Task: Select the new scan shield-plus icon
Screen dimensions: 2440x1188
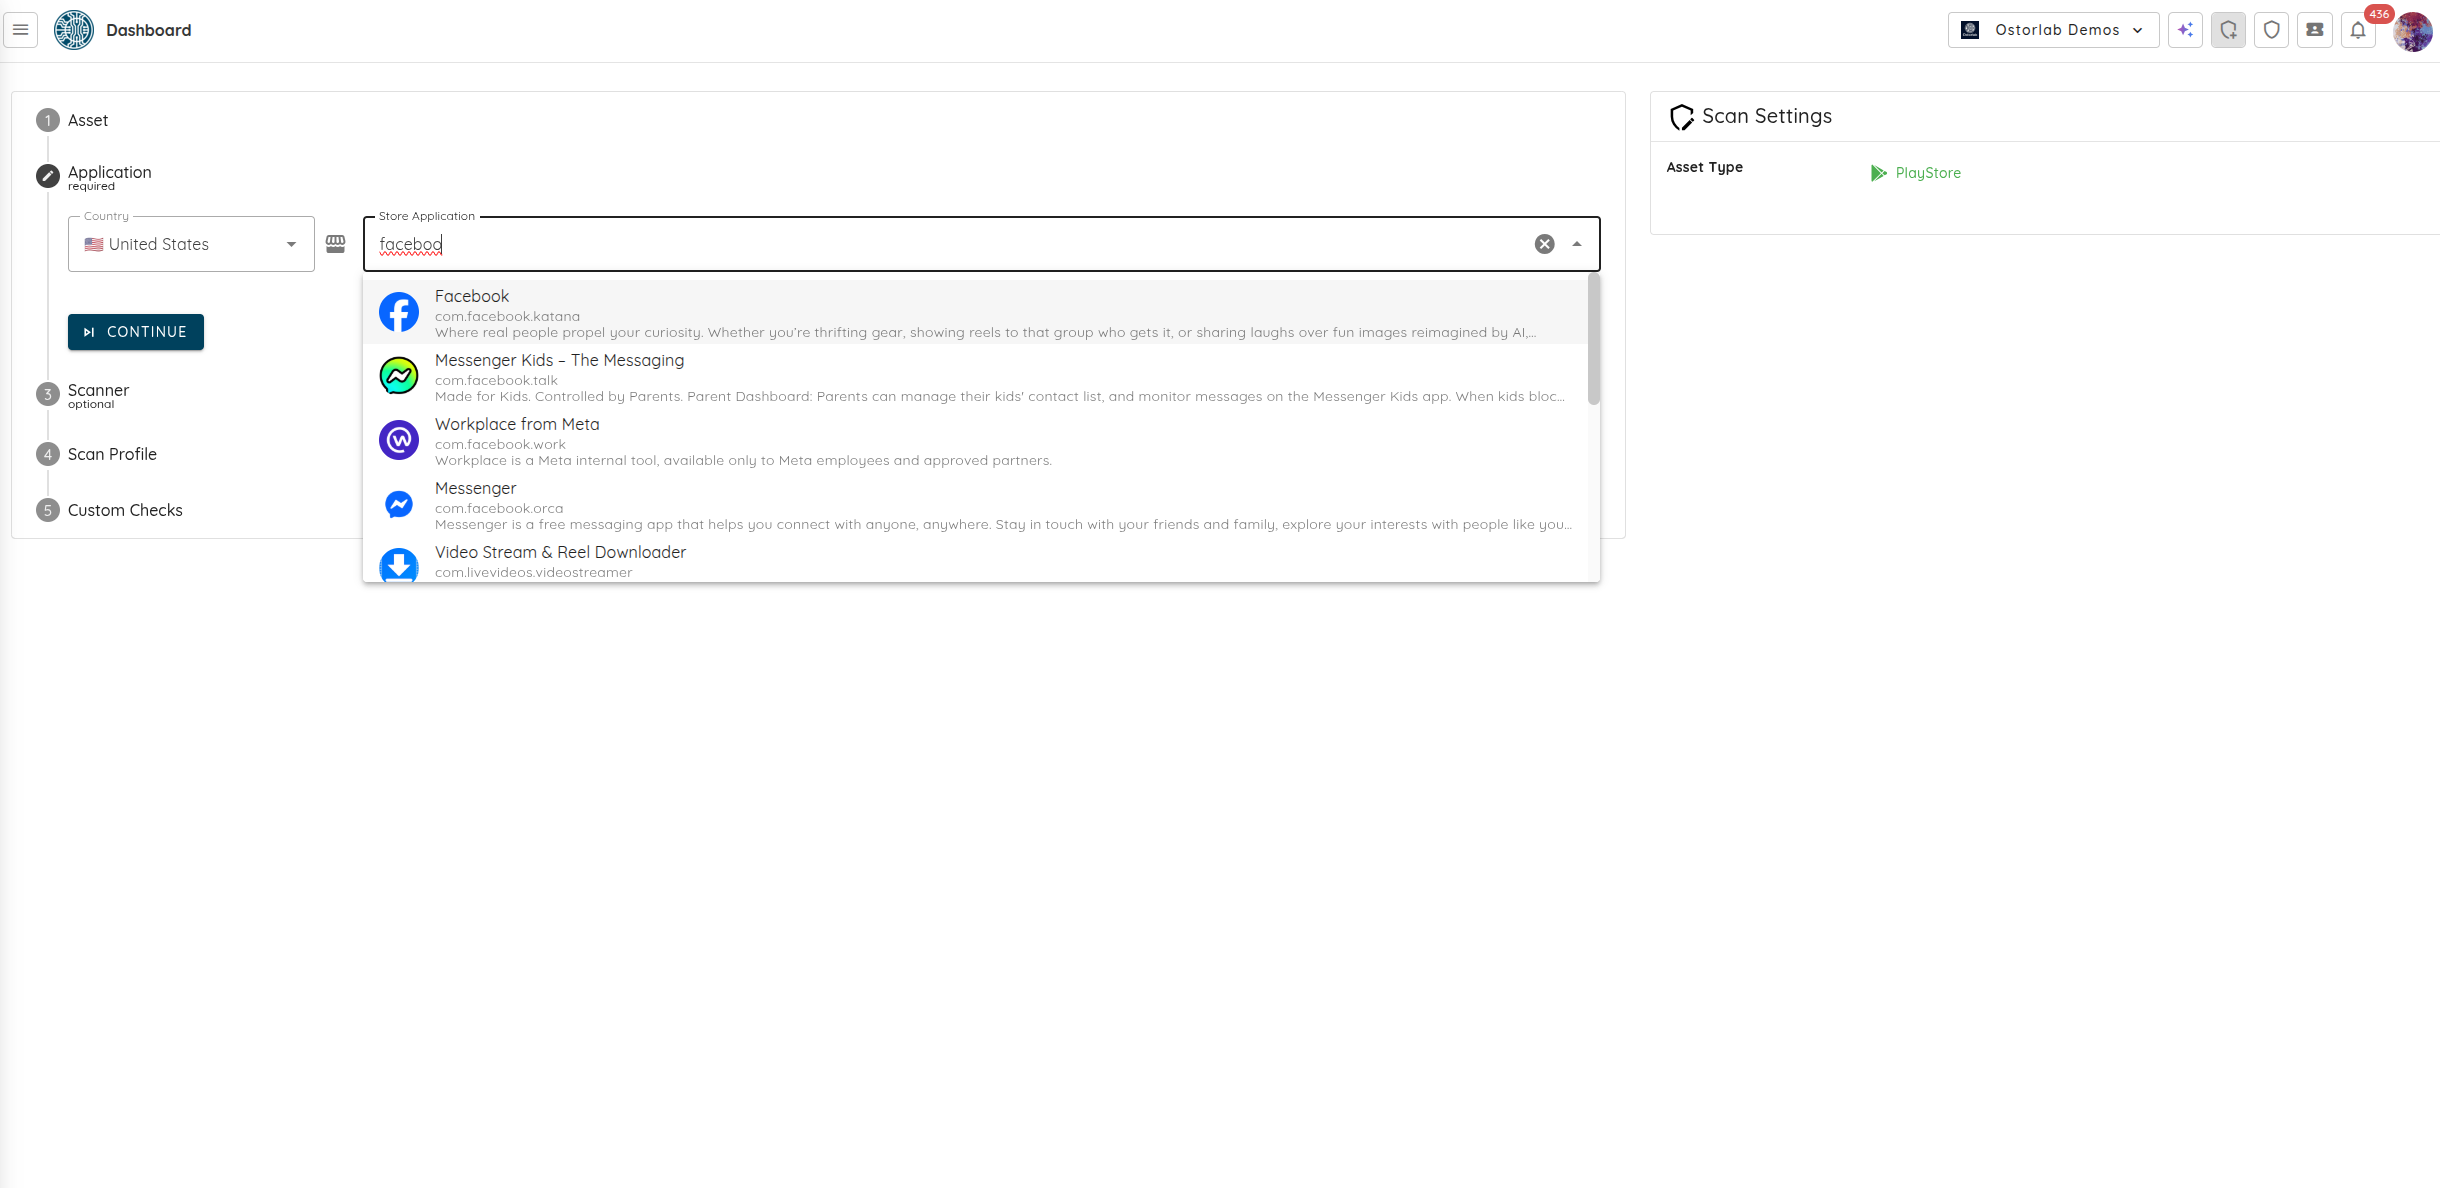Action: (2228, 30)
